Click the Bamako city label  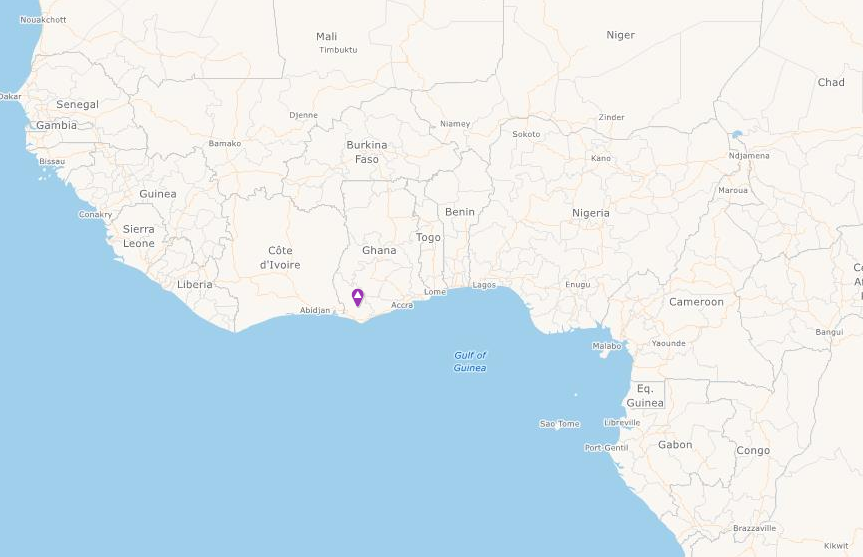(225, 143)
